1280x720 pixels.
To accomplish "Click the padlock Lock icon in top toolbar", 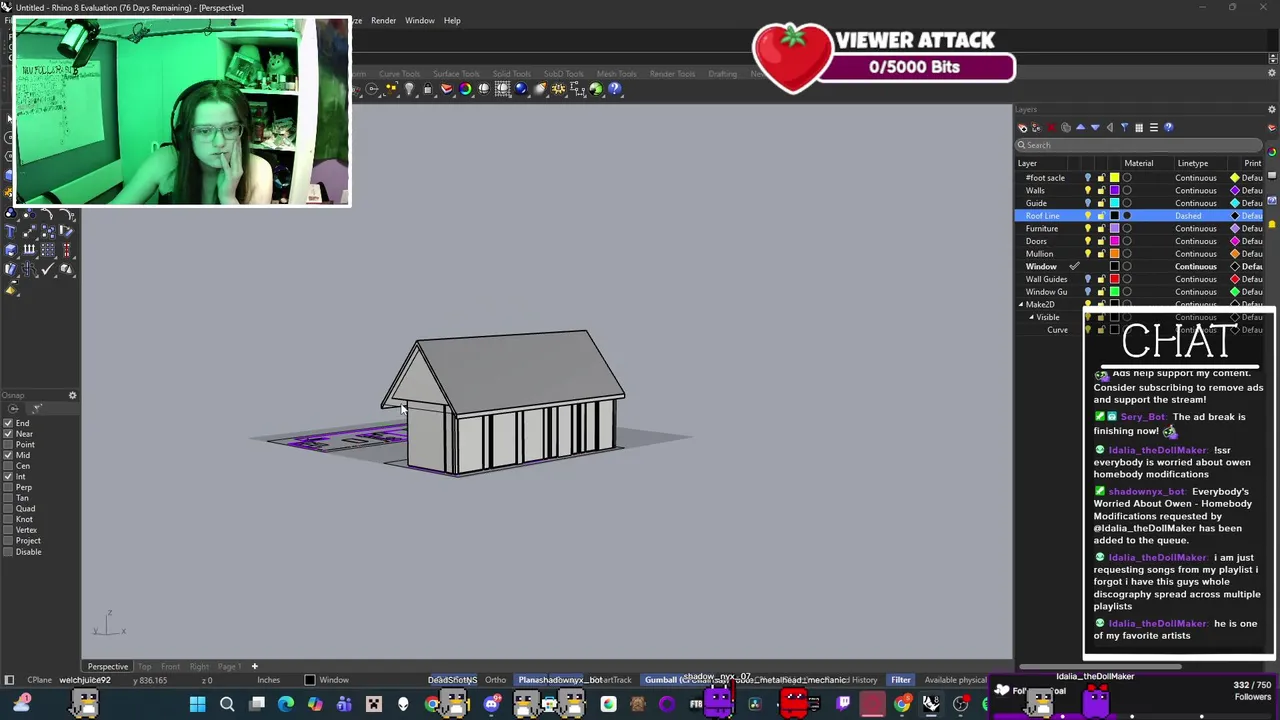I will (428, 88).
